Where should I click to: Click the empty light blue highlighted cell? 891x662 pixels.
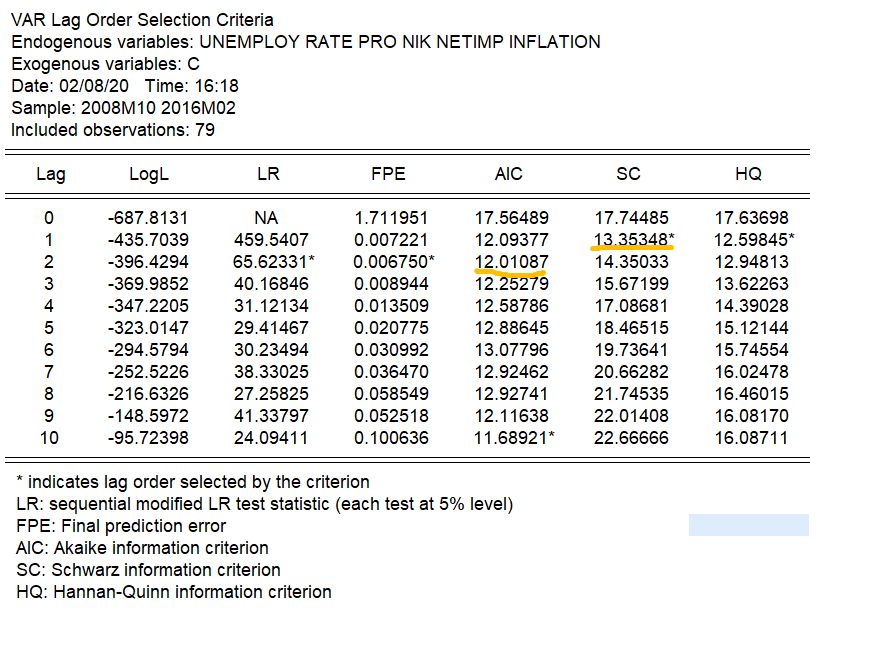point(748,525)
